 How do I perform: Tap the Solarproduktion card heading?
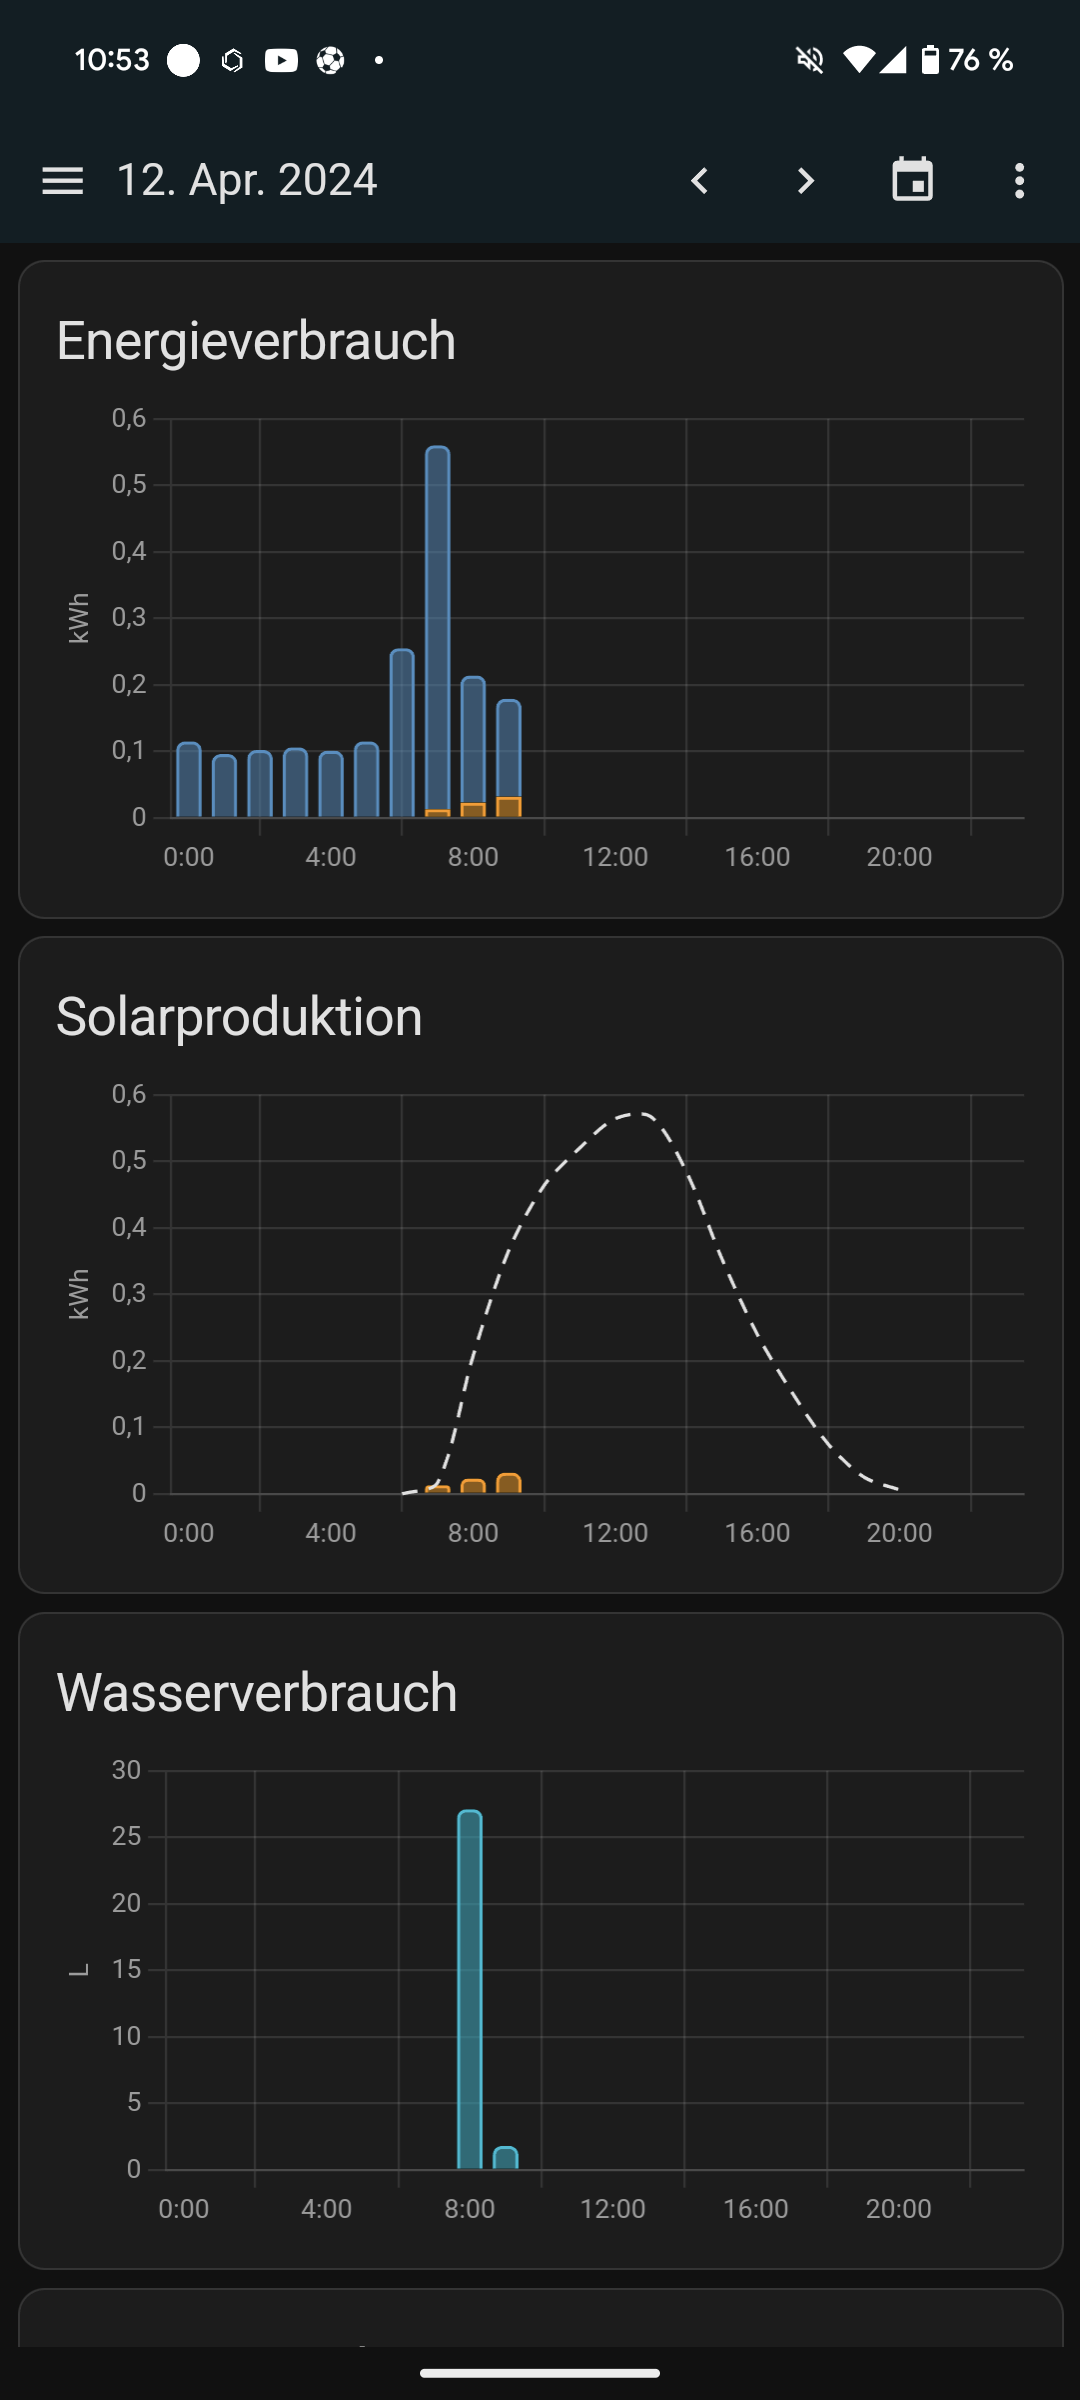239,1017
